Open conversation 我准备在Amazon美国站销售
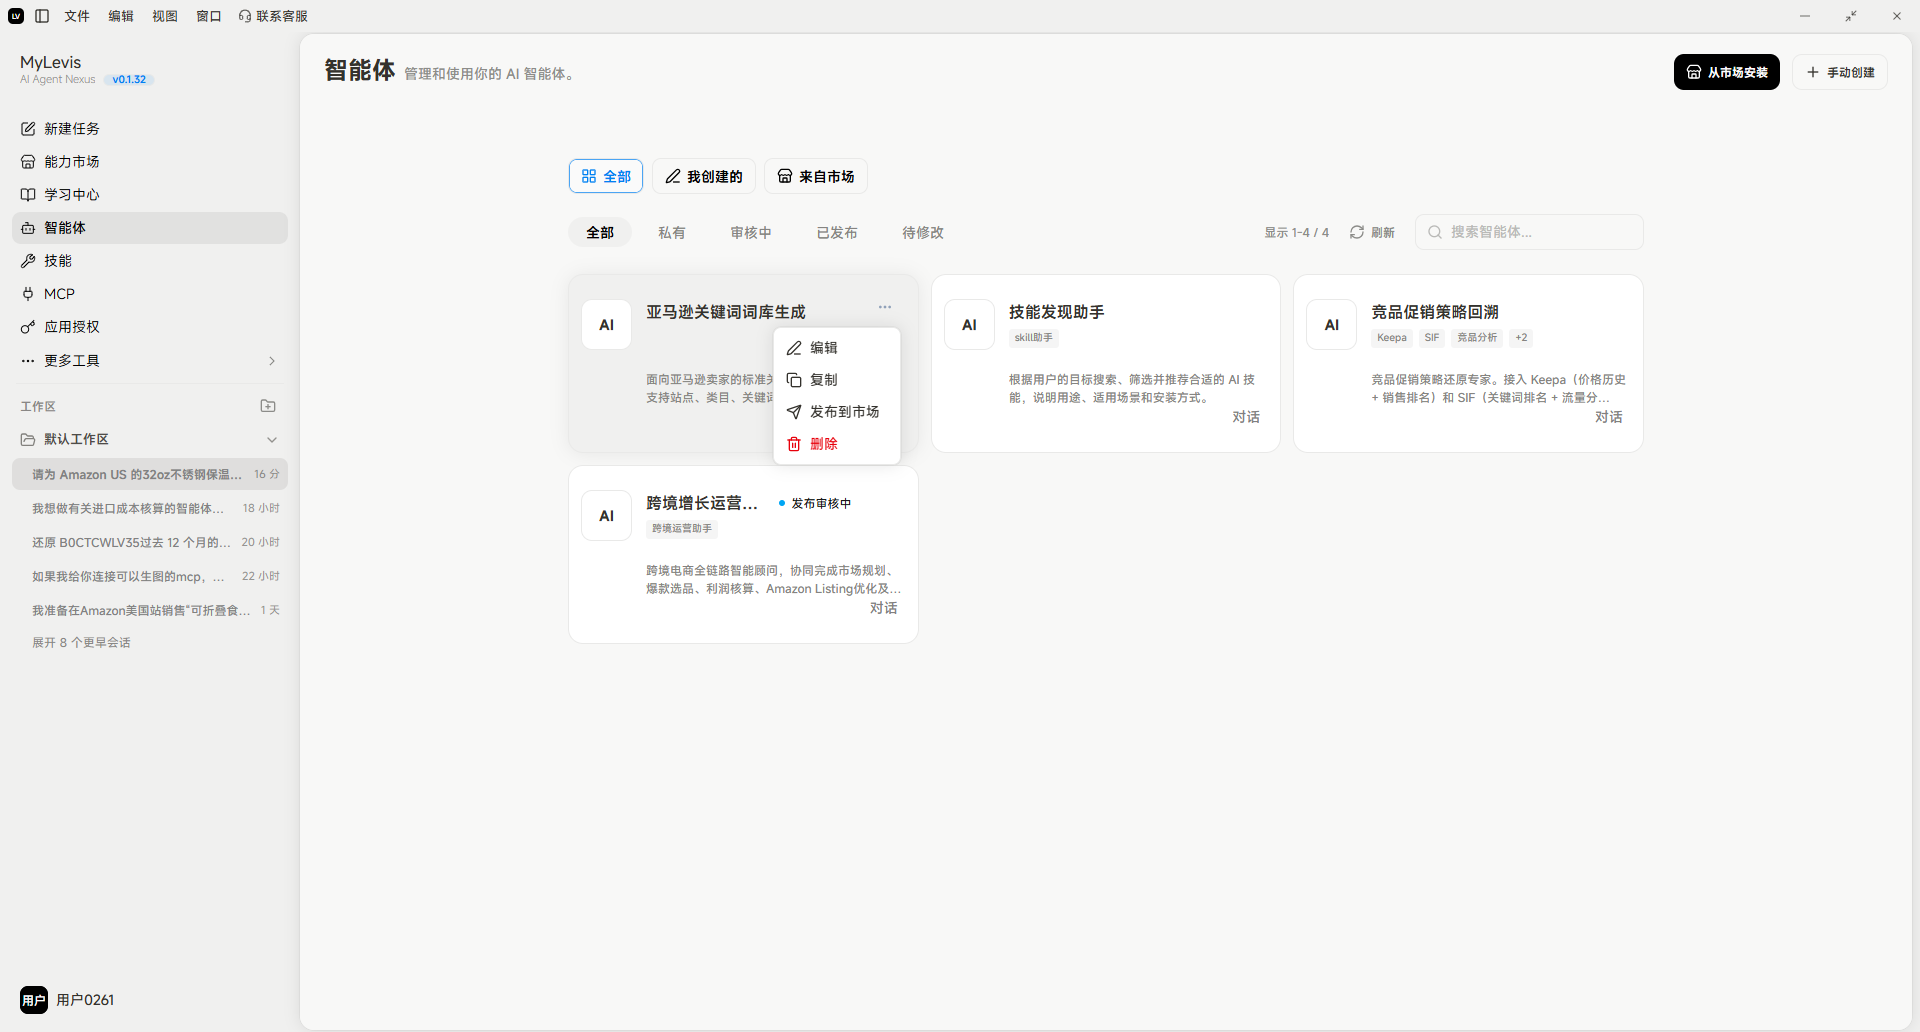The height and width of the screenshot is (1032, 1920). click(x=150, y=610)
